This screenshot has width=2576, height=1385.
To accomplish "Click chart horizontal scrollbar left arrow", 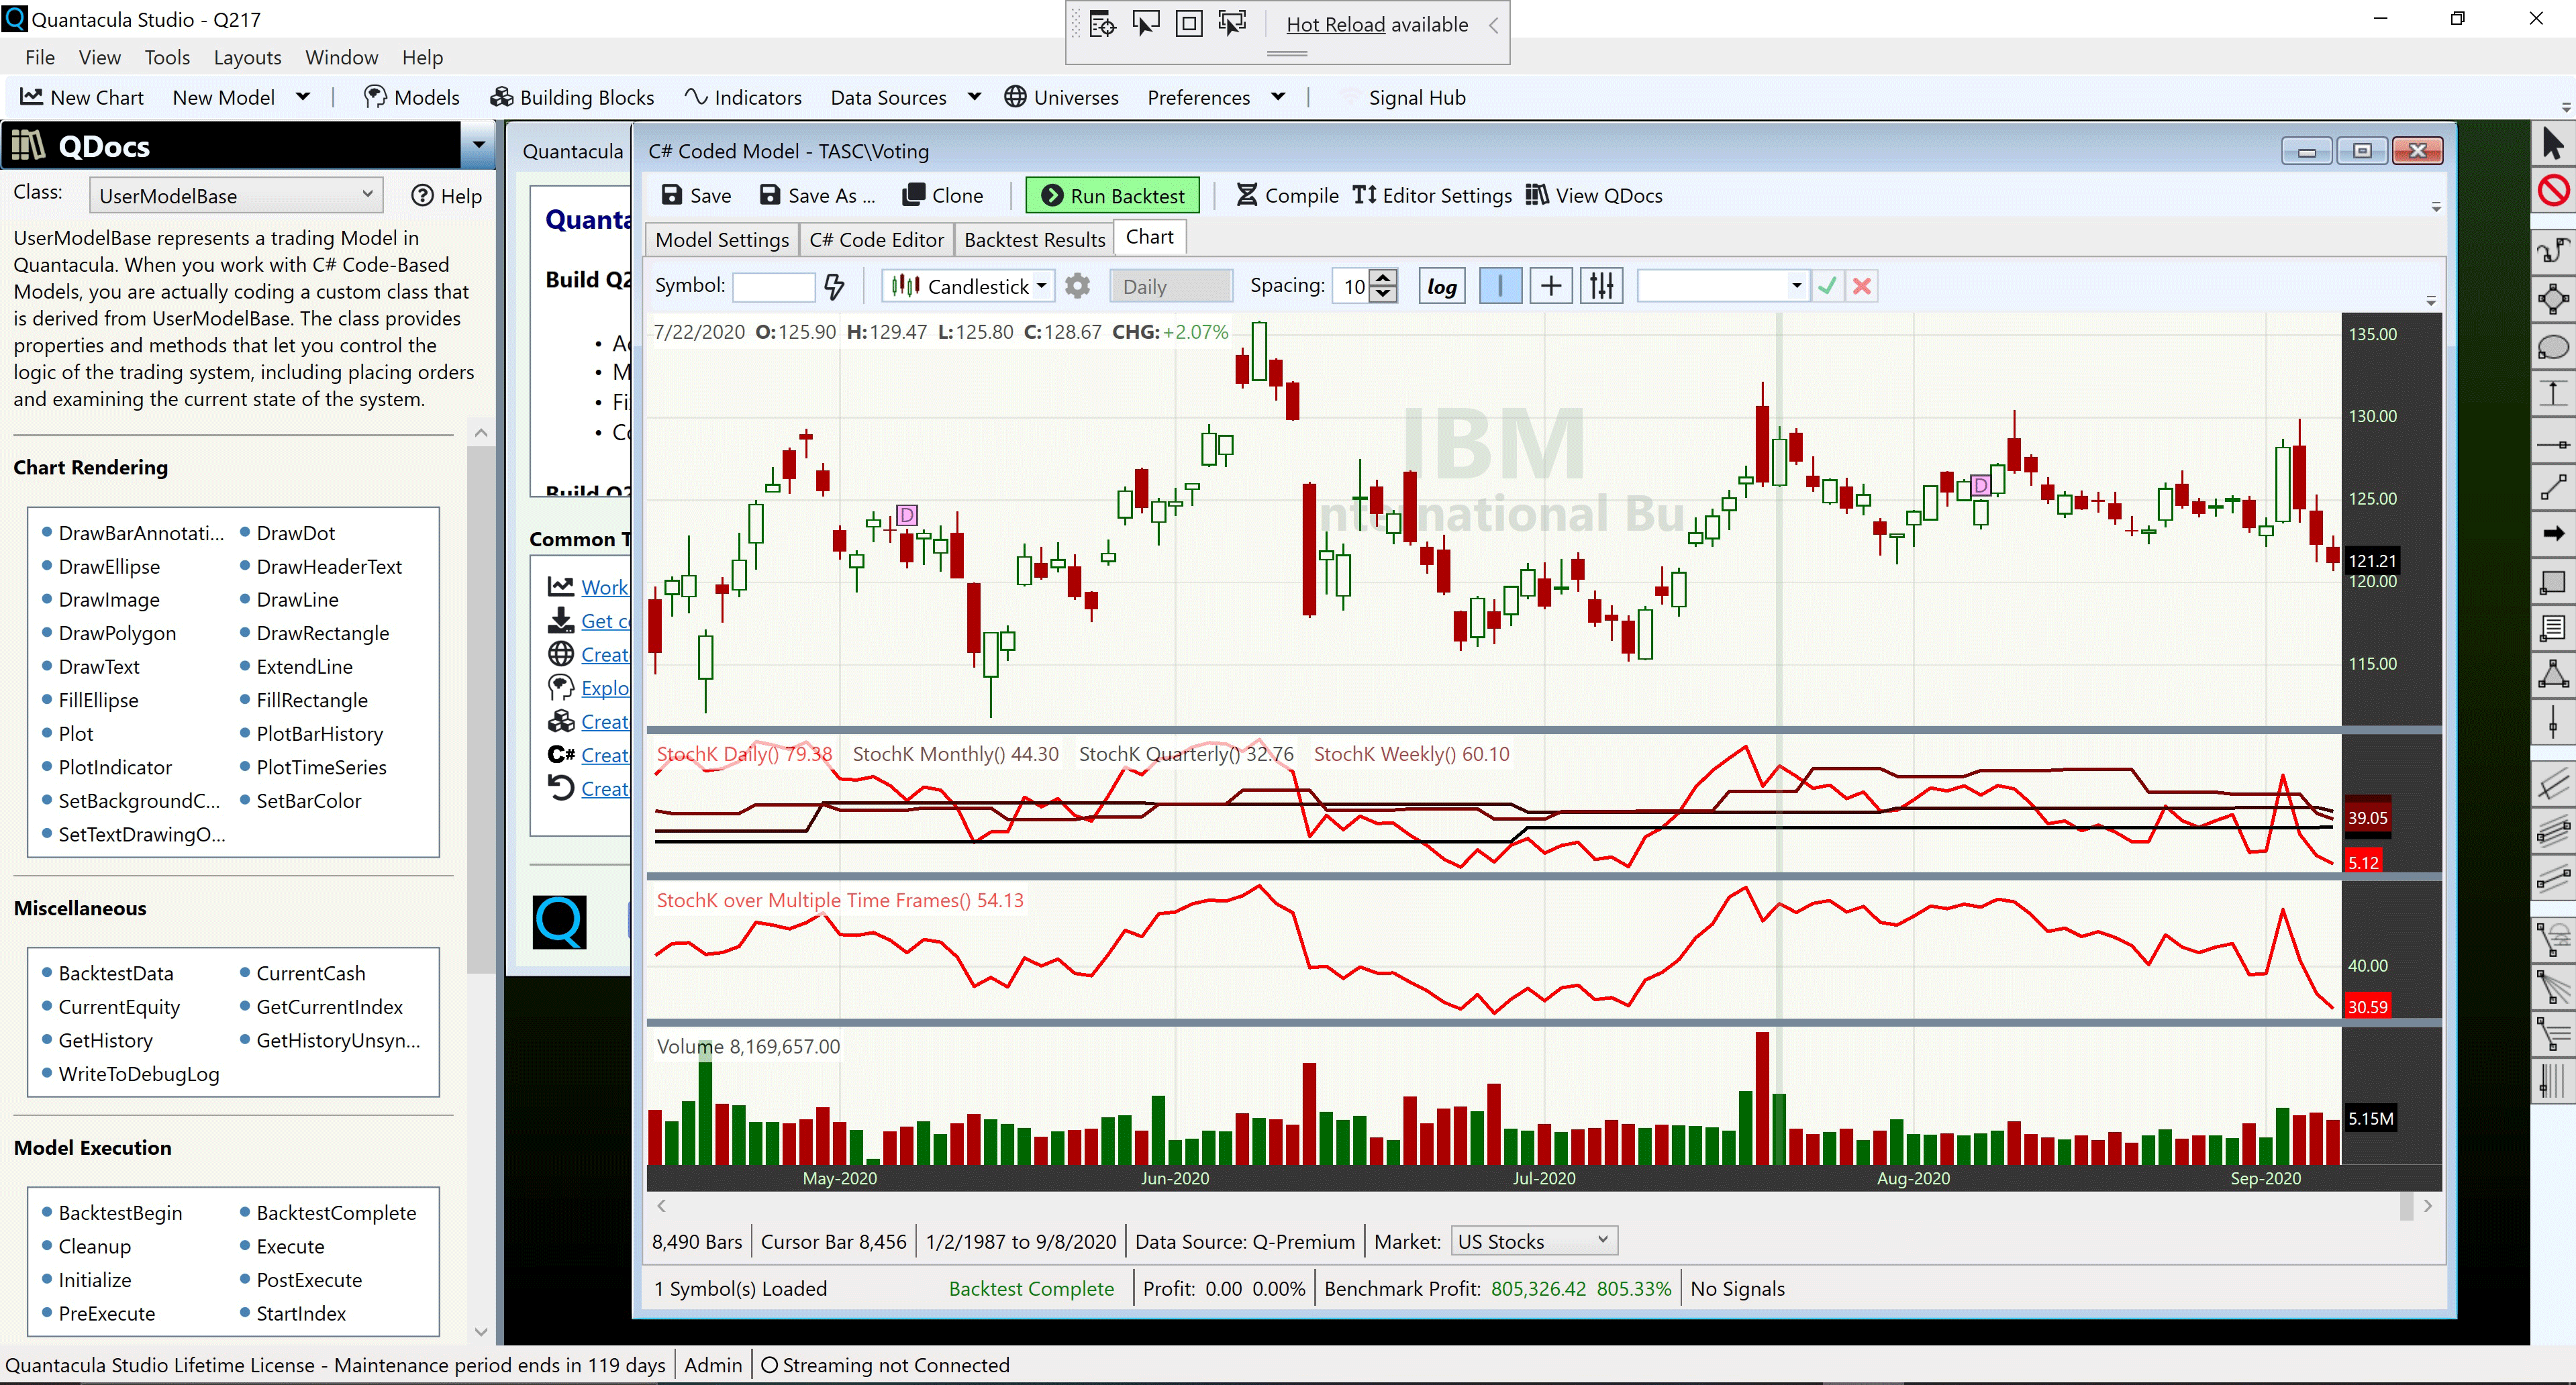I will click(661, 1207).
